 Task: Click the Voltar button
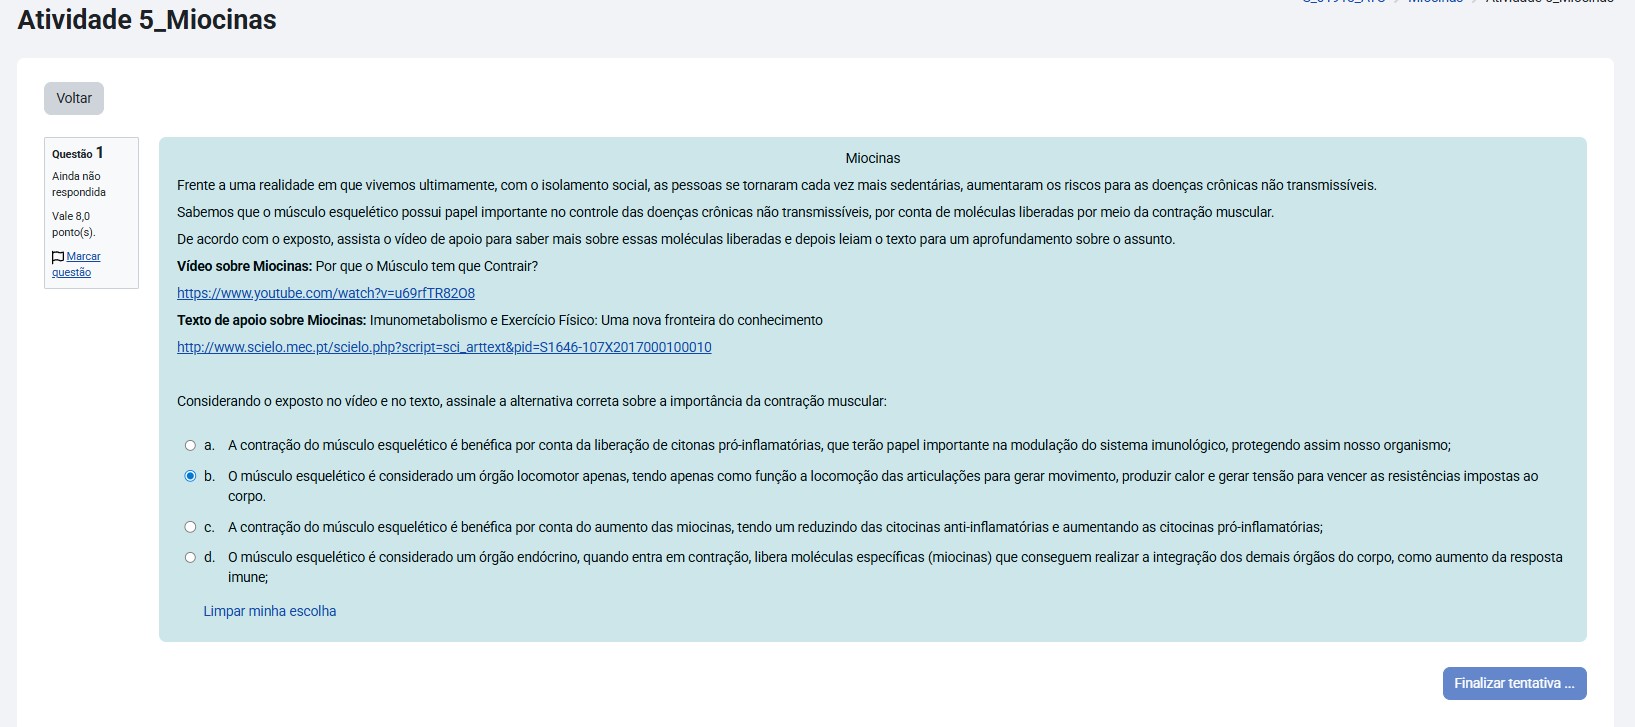(x=74, y=98)
